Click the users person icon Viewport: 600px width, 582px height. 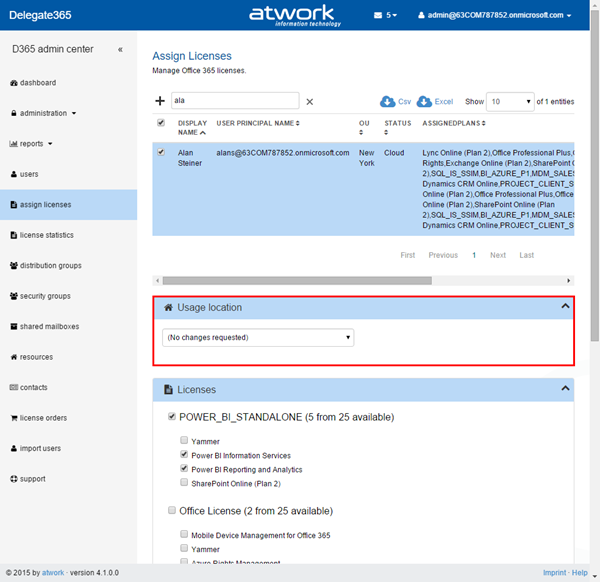pos(14,174)
